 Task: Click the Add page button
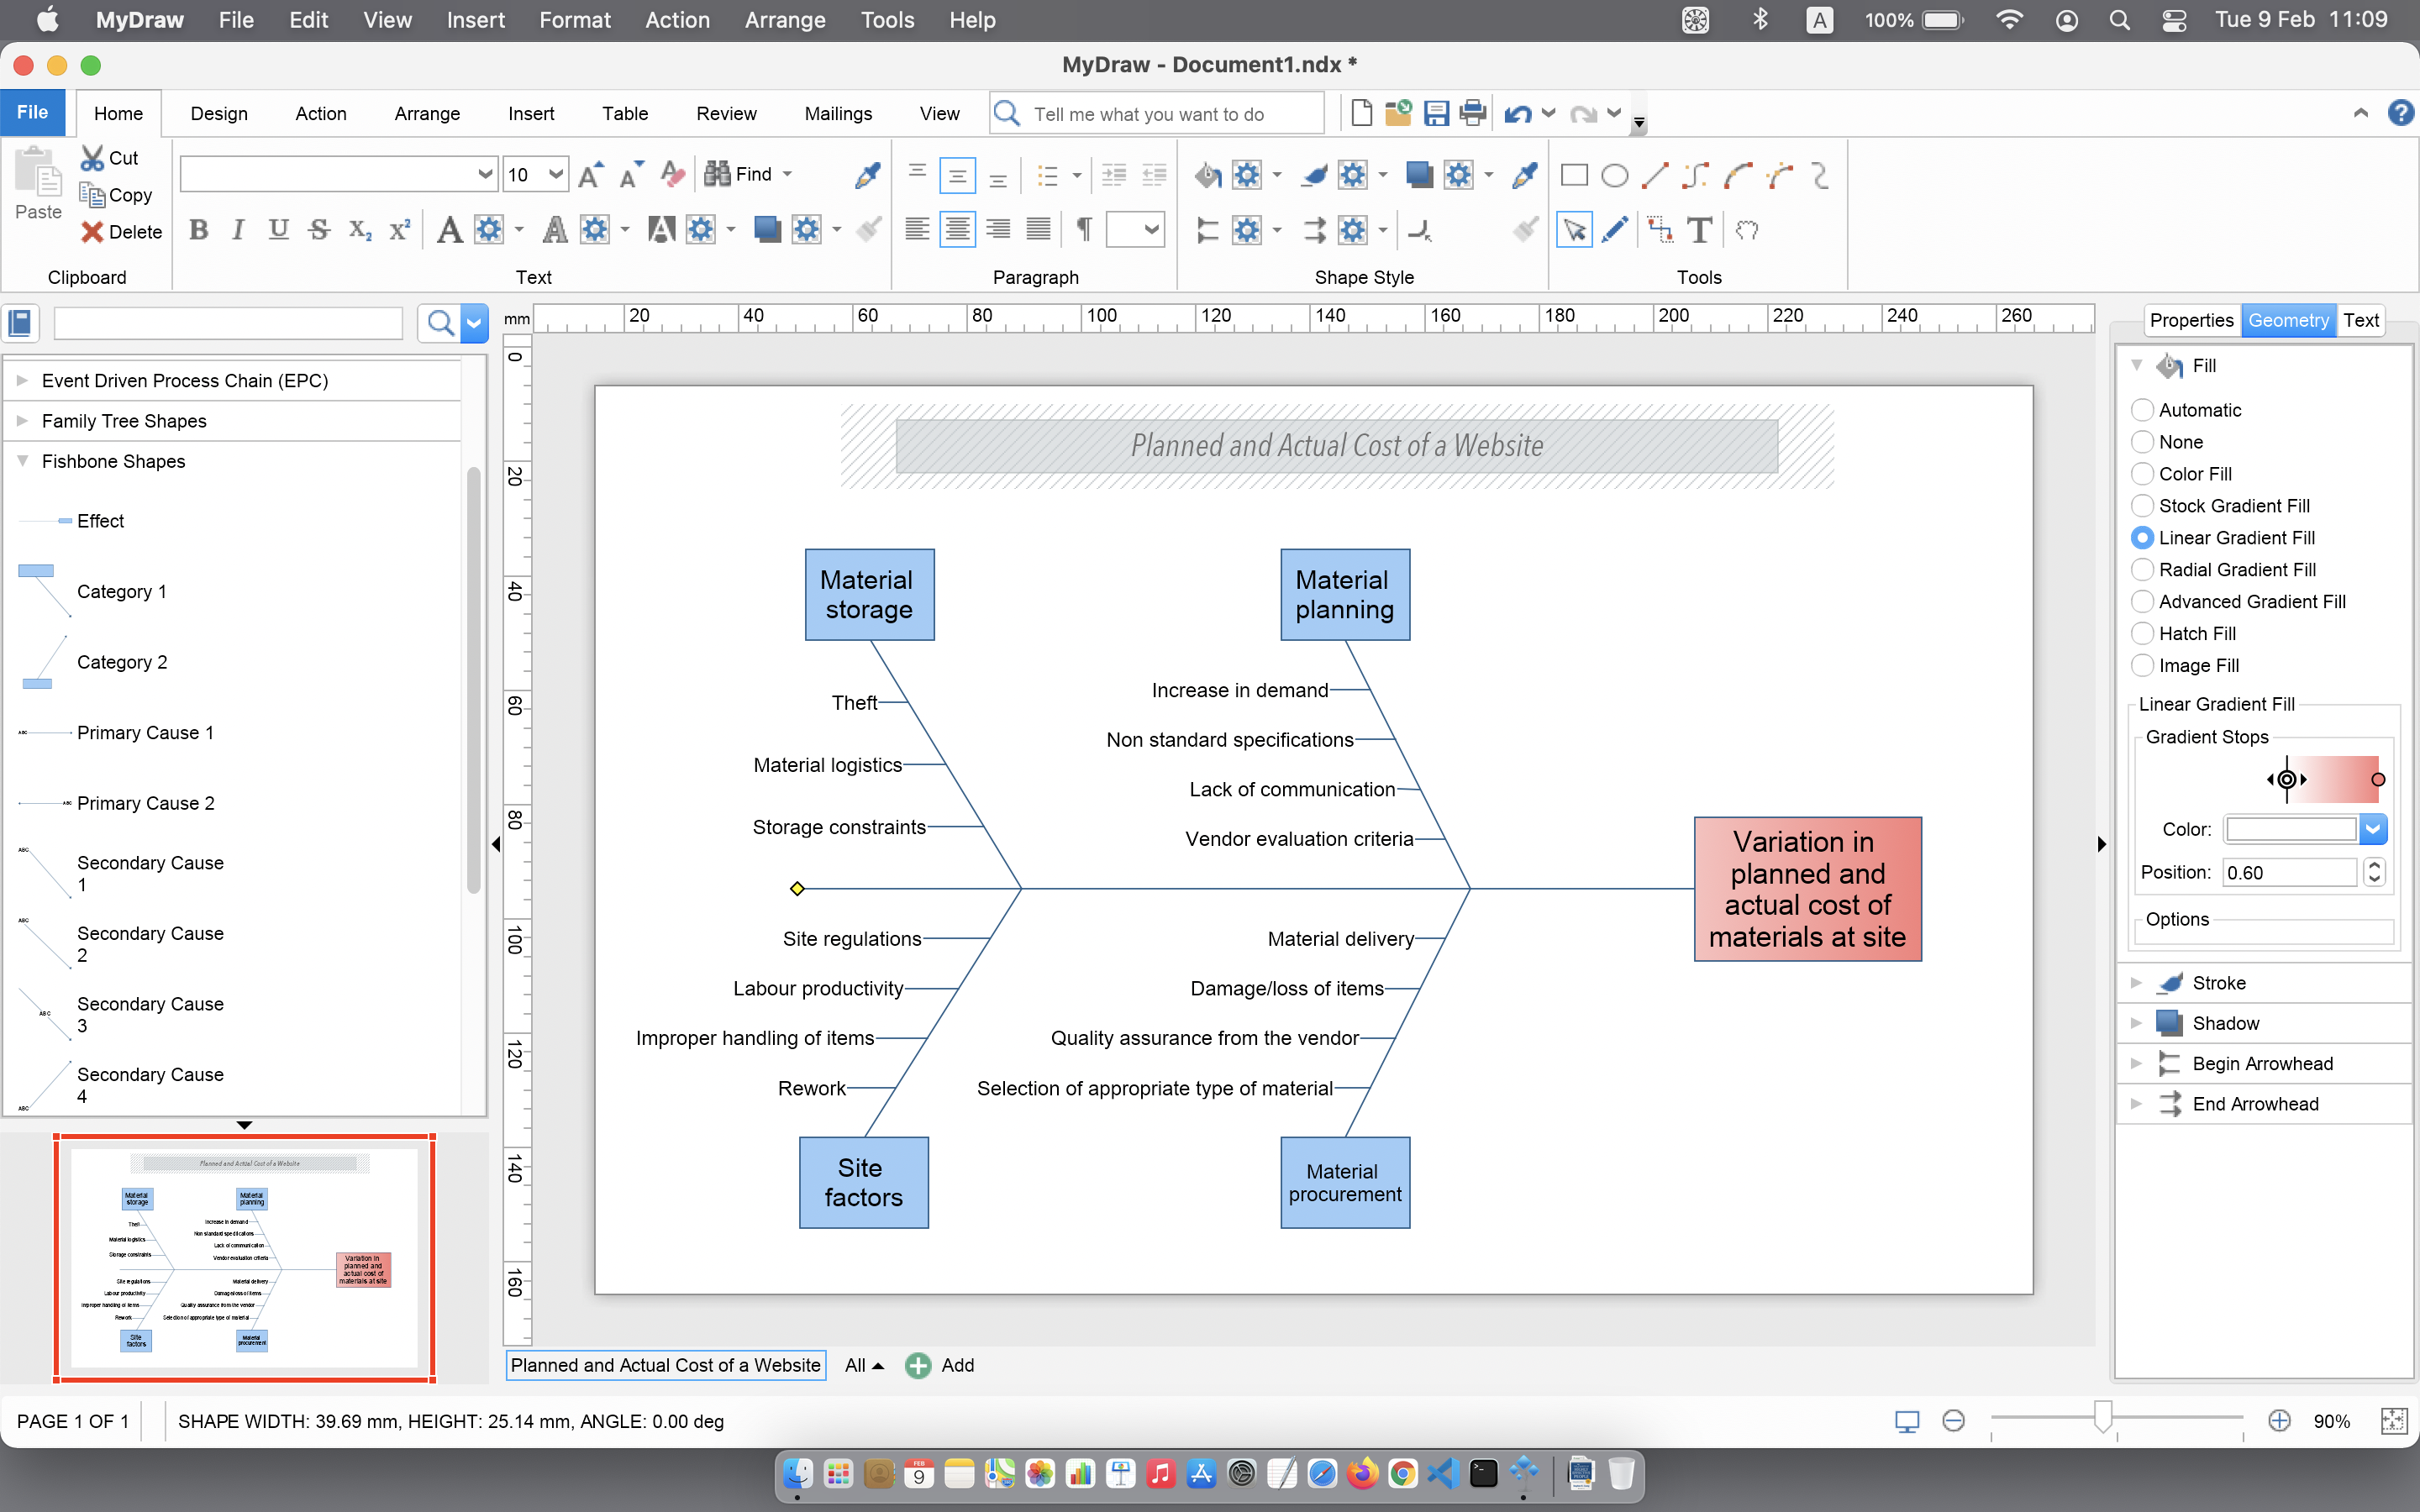click(x=939, y=1365)
